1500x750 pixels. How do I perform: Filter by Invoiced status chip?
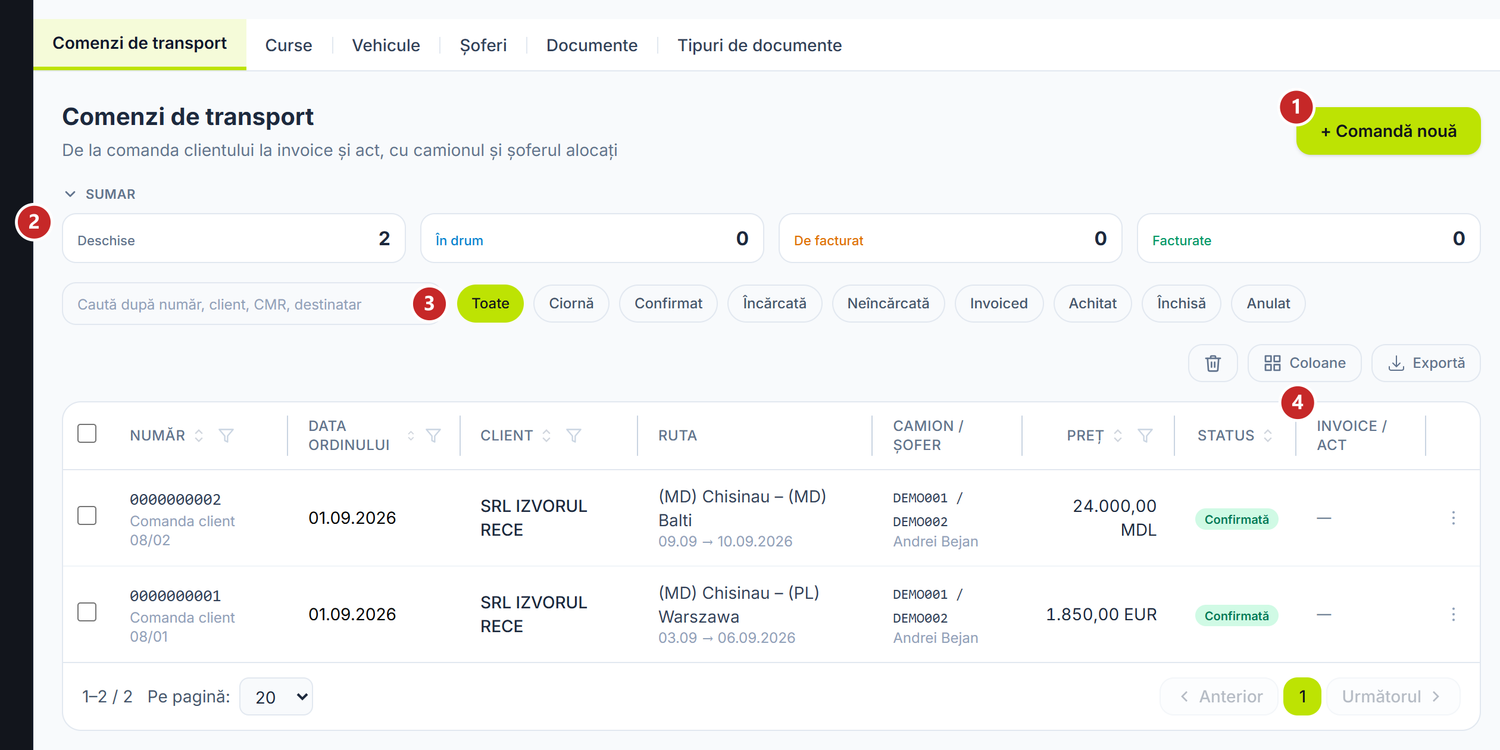click(x=999, y=303)
